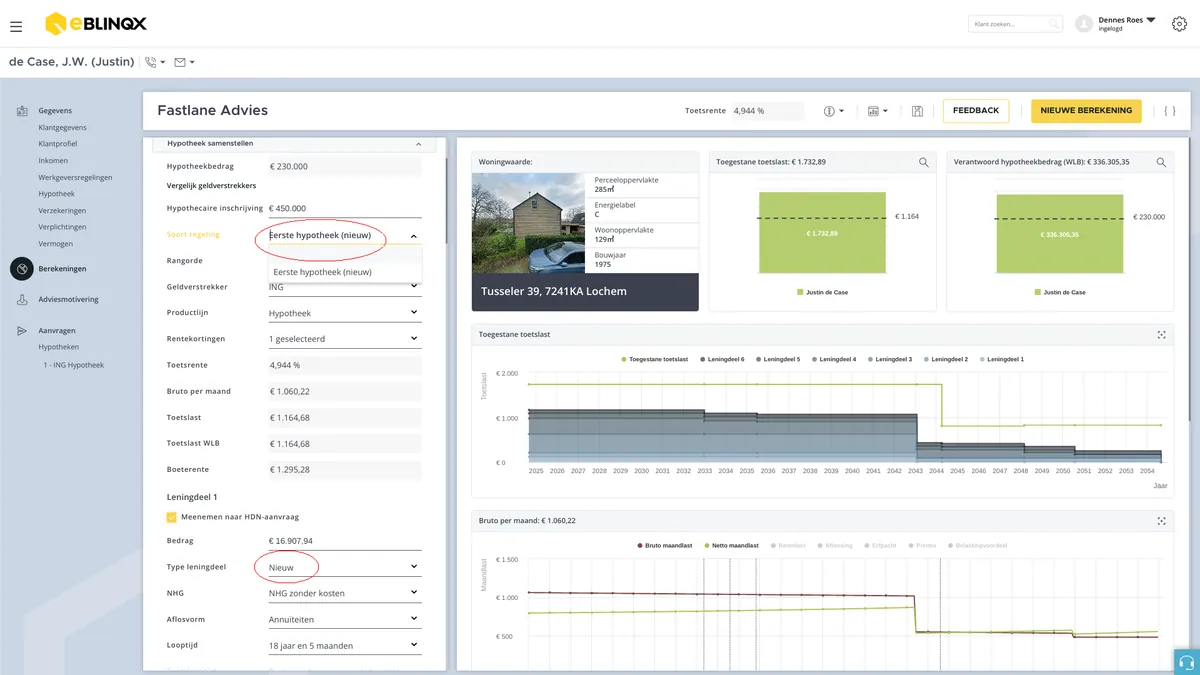The width and height of the screenshot is (1200, 675).
Task: Click the NIEUWE BEREKENING button
Action: pyautogui.click(x=1086, y=111)
